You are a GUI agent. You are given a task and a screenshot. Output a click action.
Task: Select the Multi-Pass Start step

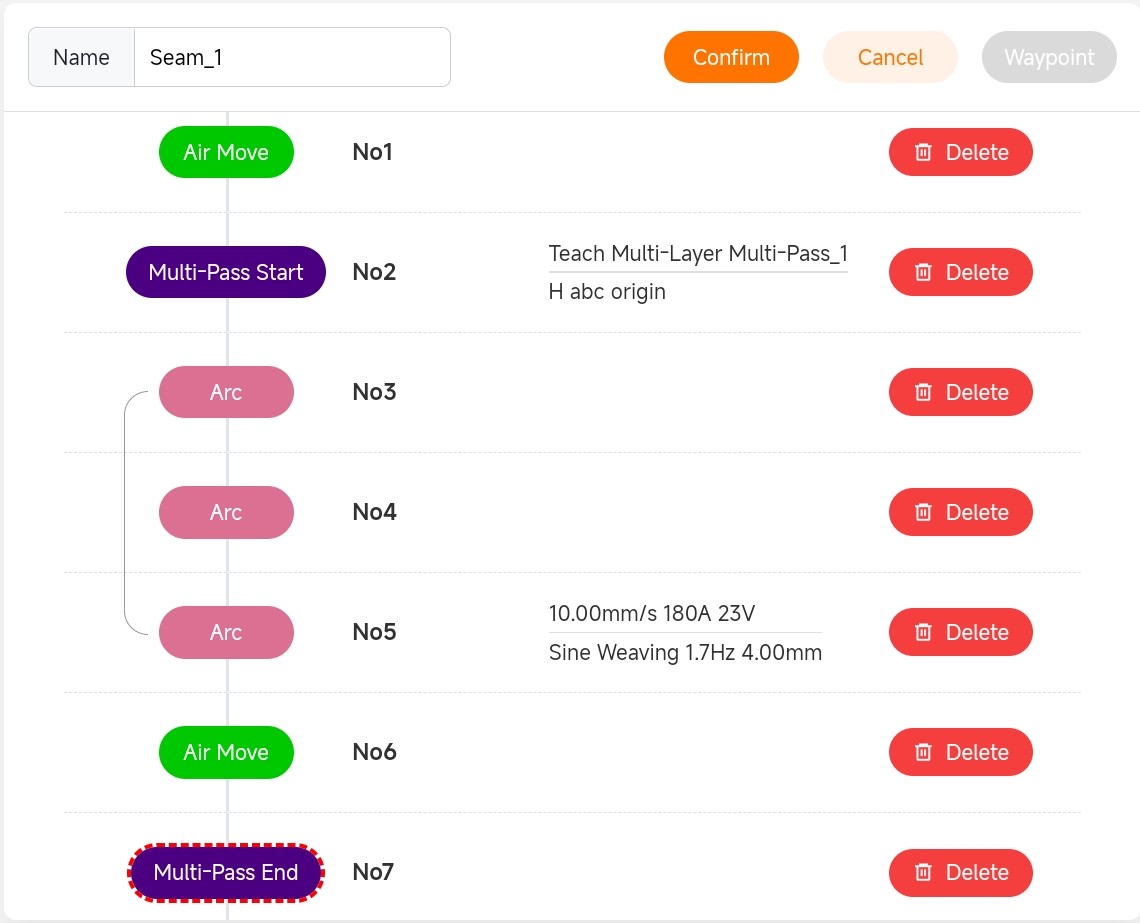[x=226, y=272]
